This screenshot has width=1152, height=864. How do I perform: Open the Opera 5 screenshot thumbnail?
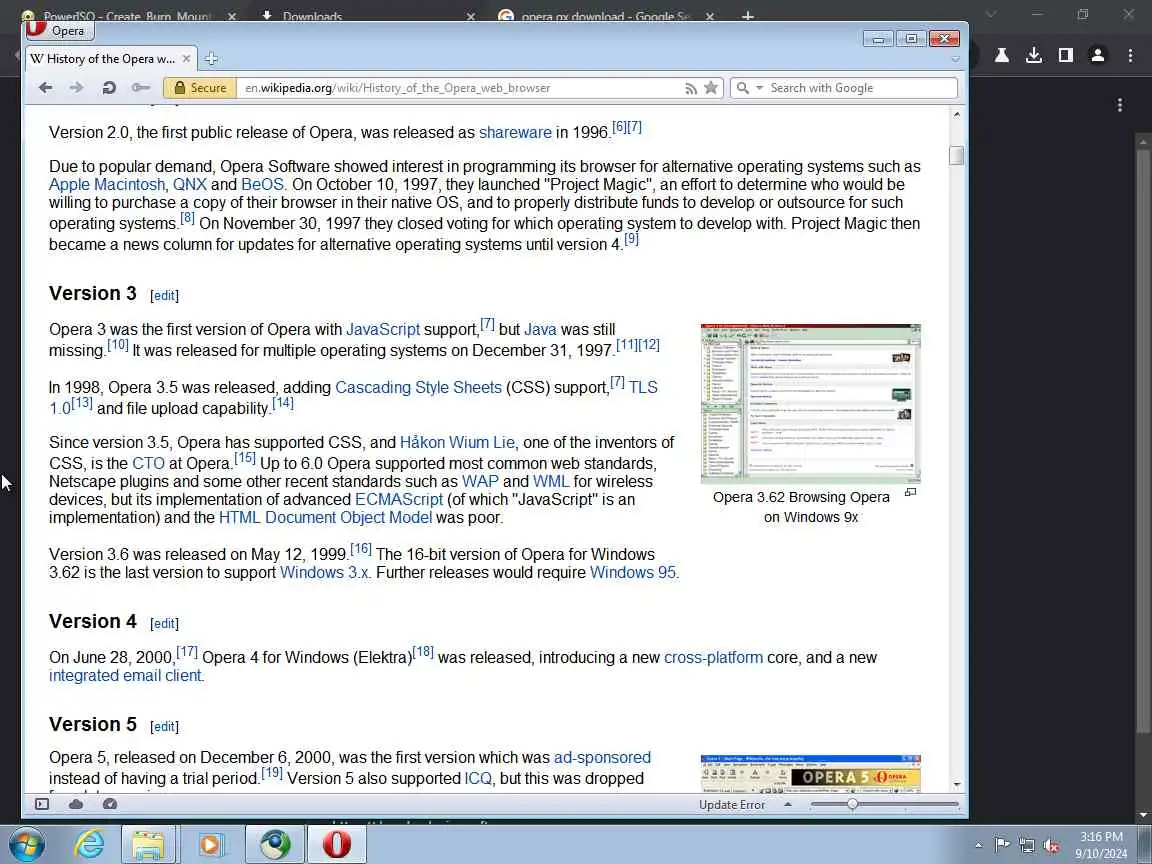coord(810,774)
